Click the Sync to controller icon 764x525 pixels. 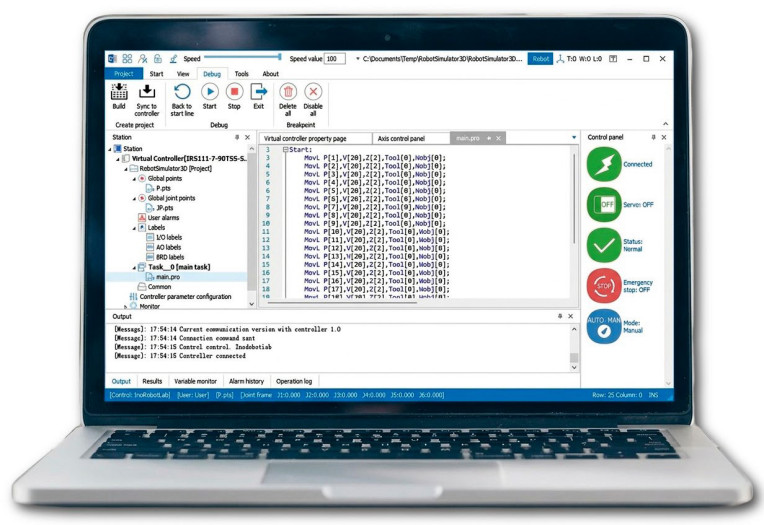pyautogui.click(x=147, y=91)
